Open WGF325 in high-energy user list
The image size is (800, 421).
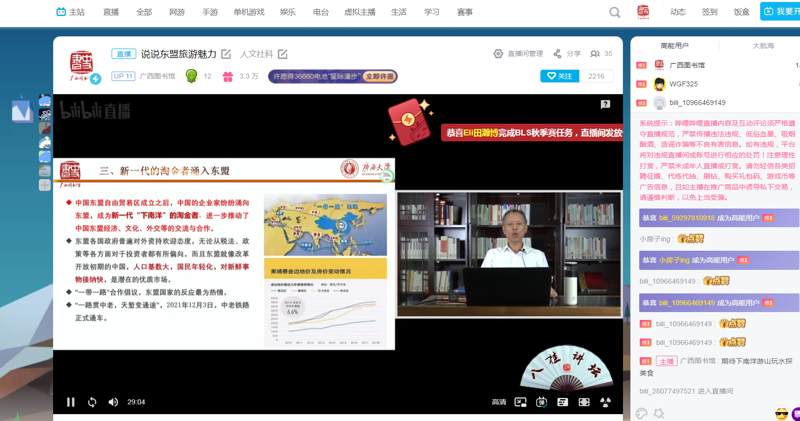point(684,84)
